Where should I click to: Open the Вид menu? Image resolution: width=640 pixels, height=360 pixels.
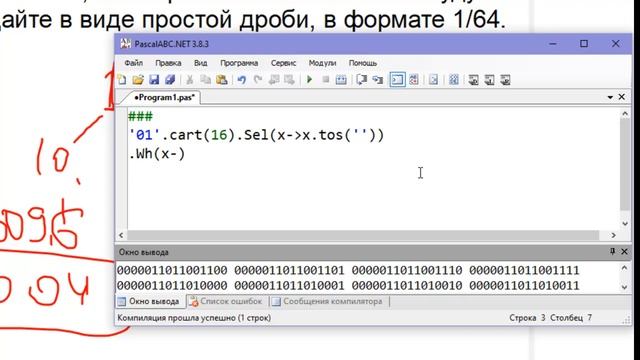coord(200,63)
